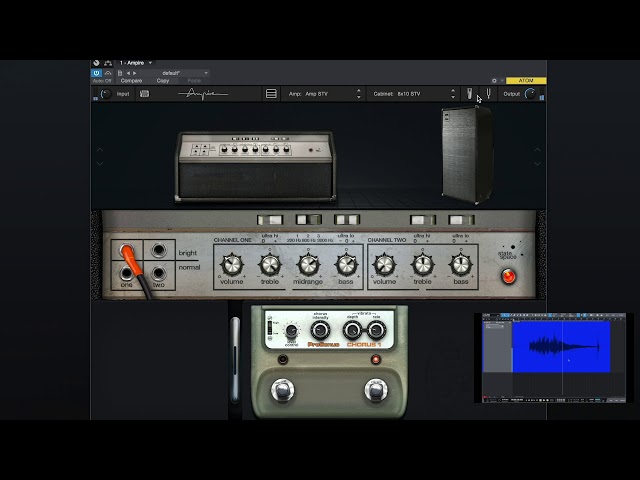Click the red LED on Chorus pedal
Viewport: 640px width, 480px height.
point(376,360)
